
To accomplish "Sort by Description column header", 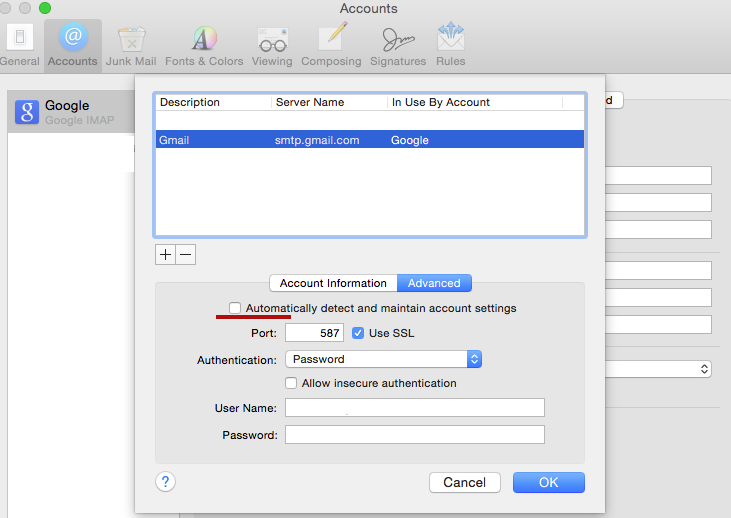I will click(214, 102).
